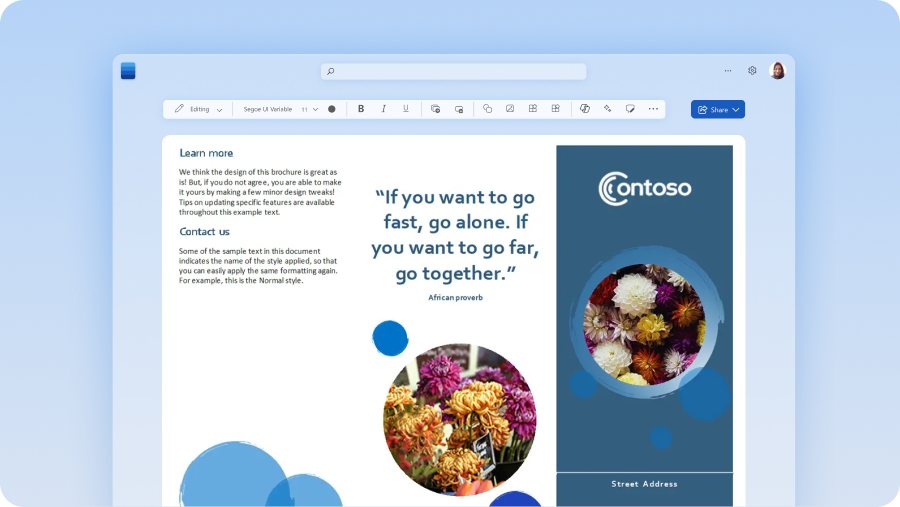
Task: Toggle italic formatting
Action: coord(383,109)
